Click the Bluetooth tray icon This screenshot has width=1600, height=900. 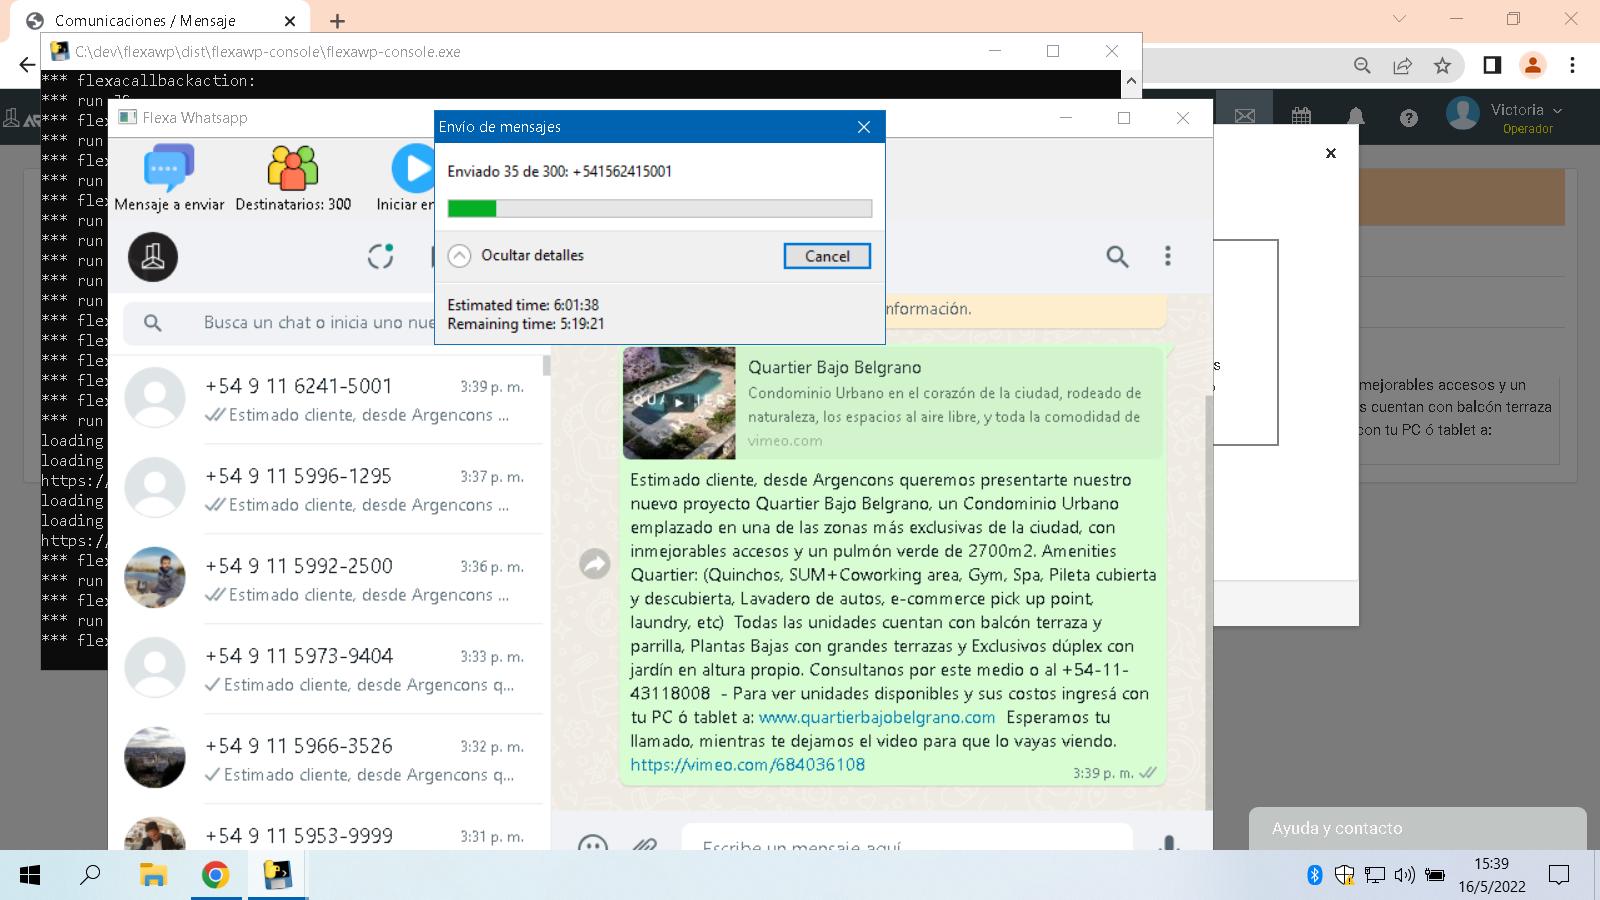pyautogui.click(x=1315, y=875)
